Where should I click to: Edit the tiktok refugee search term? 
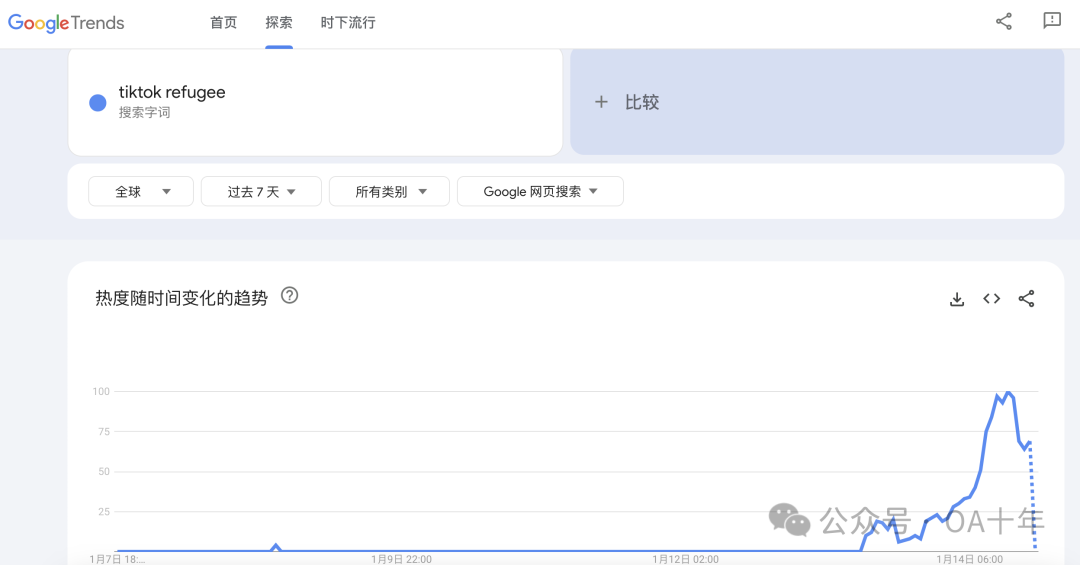coord(172,92)
